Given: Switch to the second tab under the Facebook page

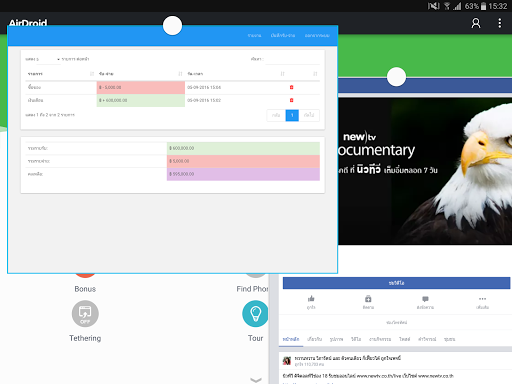Looking at the screenshot, I should pos(314,339).
